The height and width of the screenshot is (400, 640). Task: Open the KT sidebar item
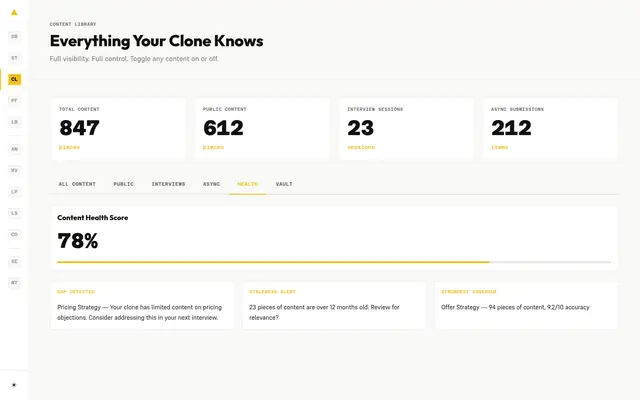[x=14, y=282]
